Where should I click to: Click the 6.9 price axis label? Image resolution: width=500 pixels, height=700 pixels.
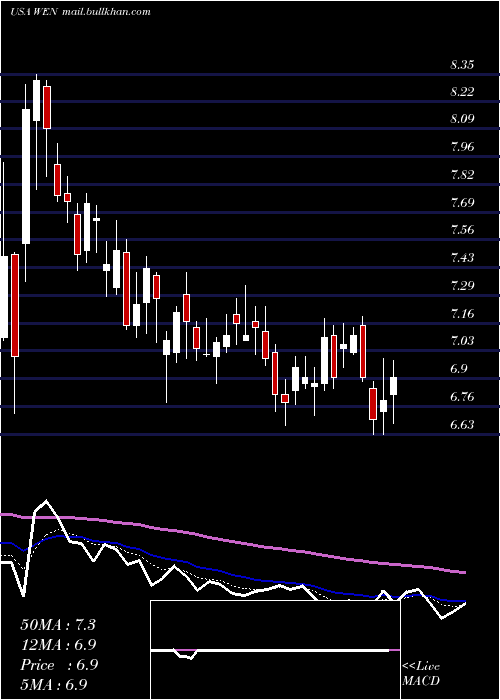click(x=459, y=369)
